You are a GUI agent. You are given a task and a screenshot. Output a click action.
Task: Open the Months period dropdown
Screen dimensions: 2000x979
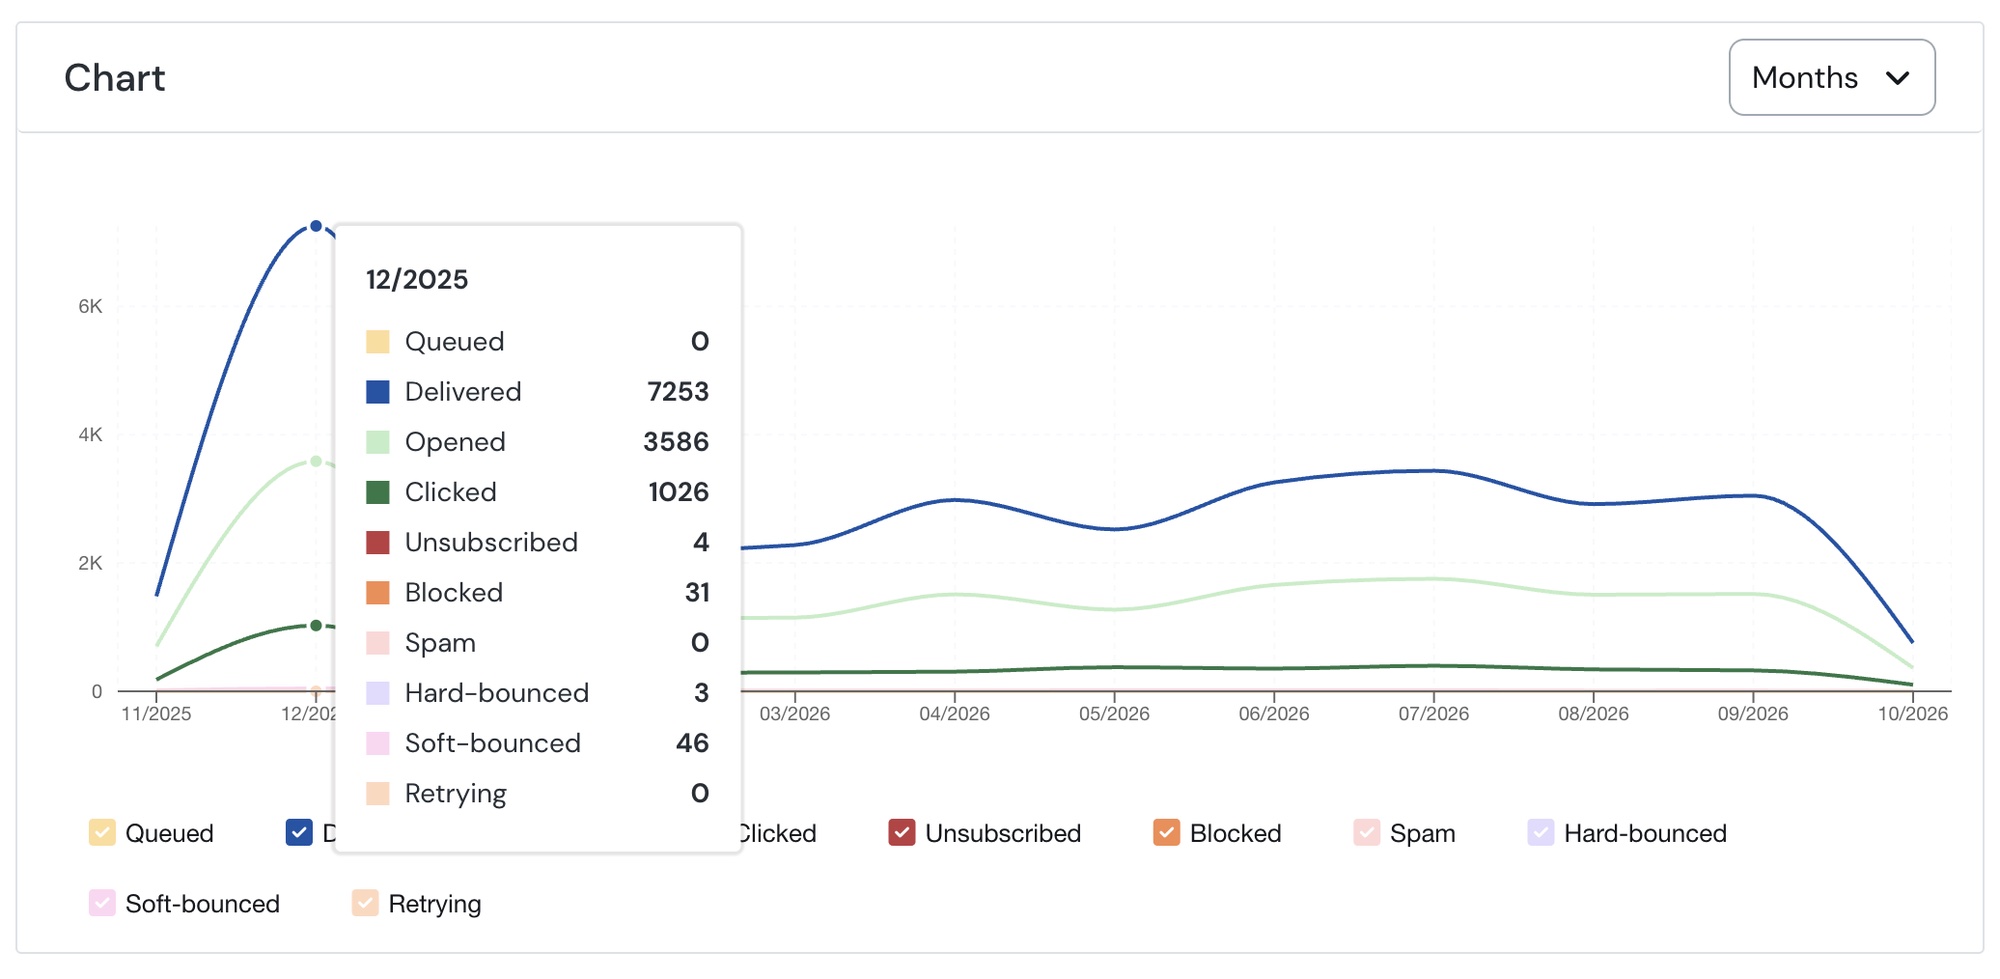point(1831,77)
